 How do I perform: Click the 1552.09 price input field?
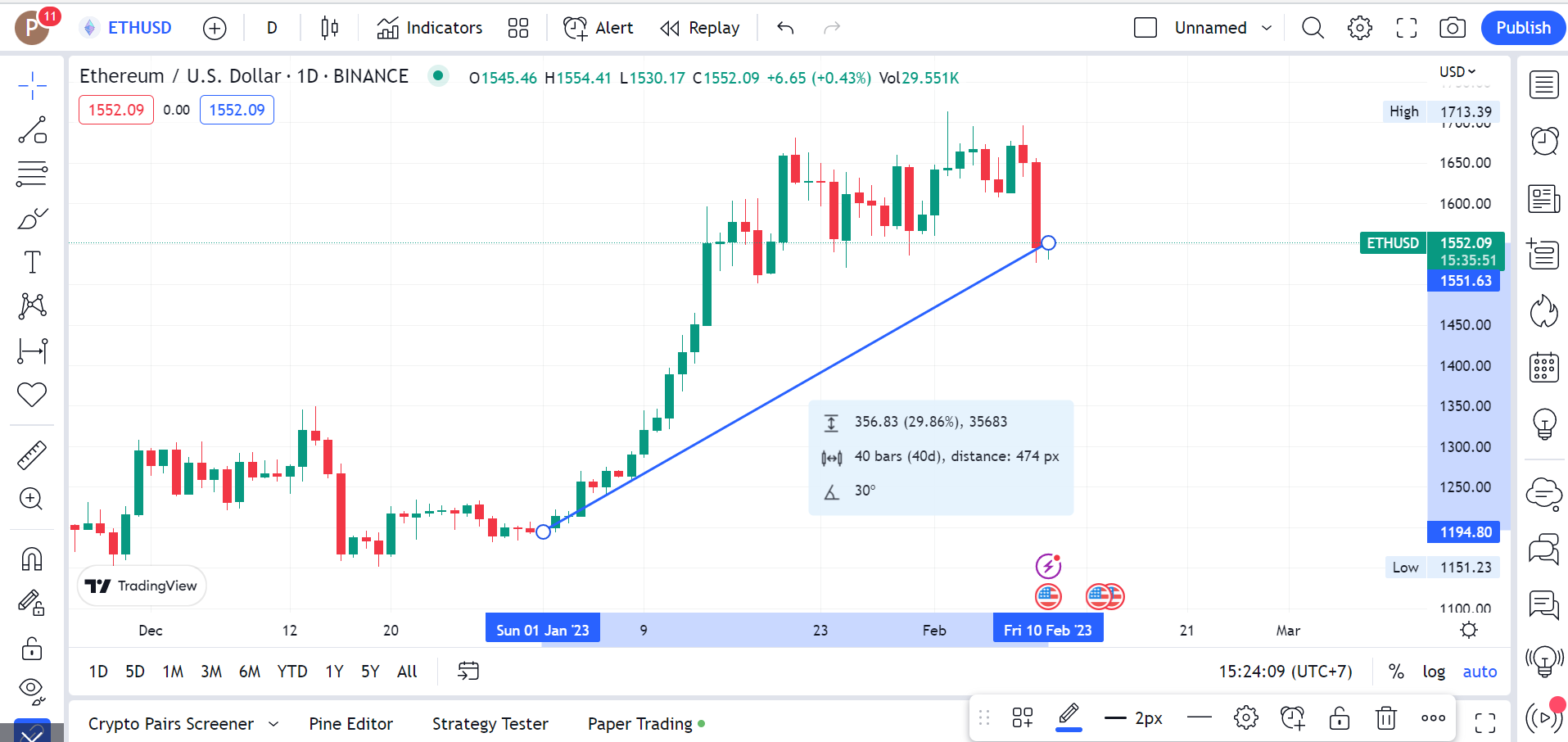point(237,109)
